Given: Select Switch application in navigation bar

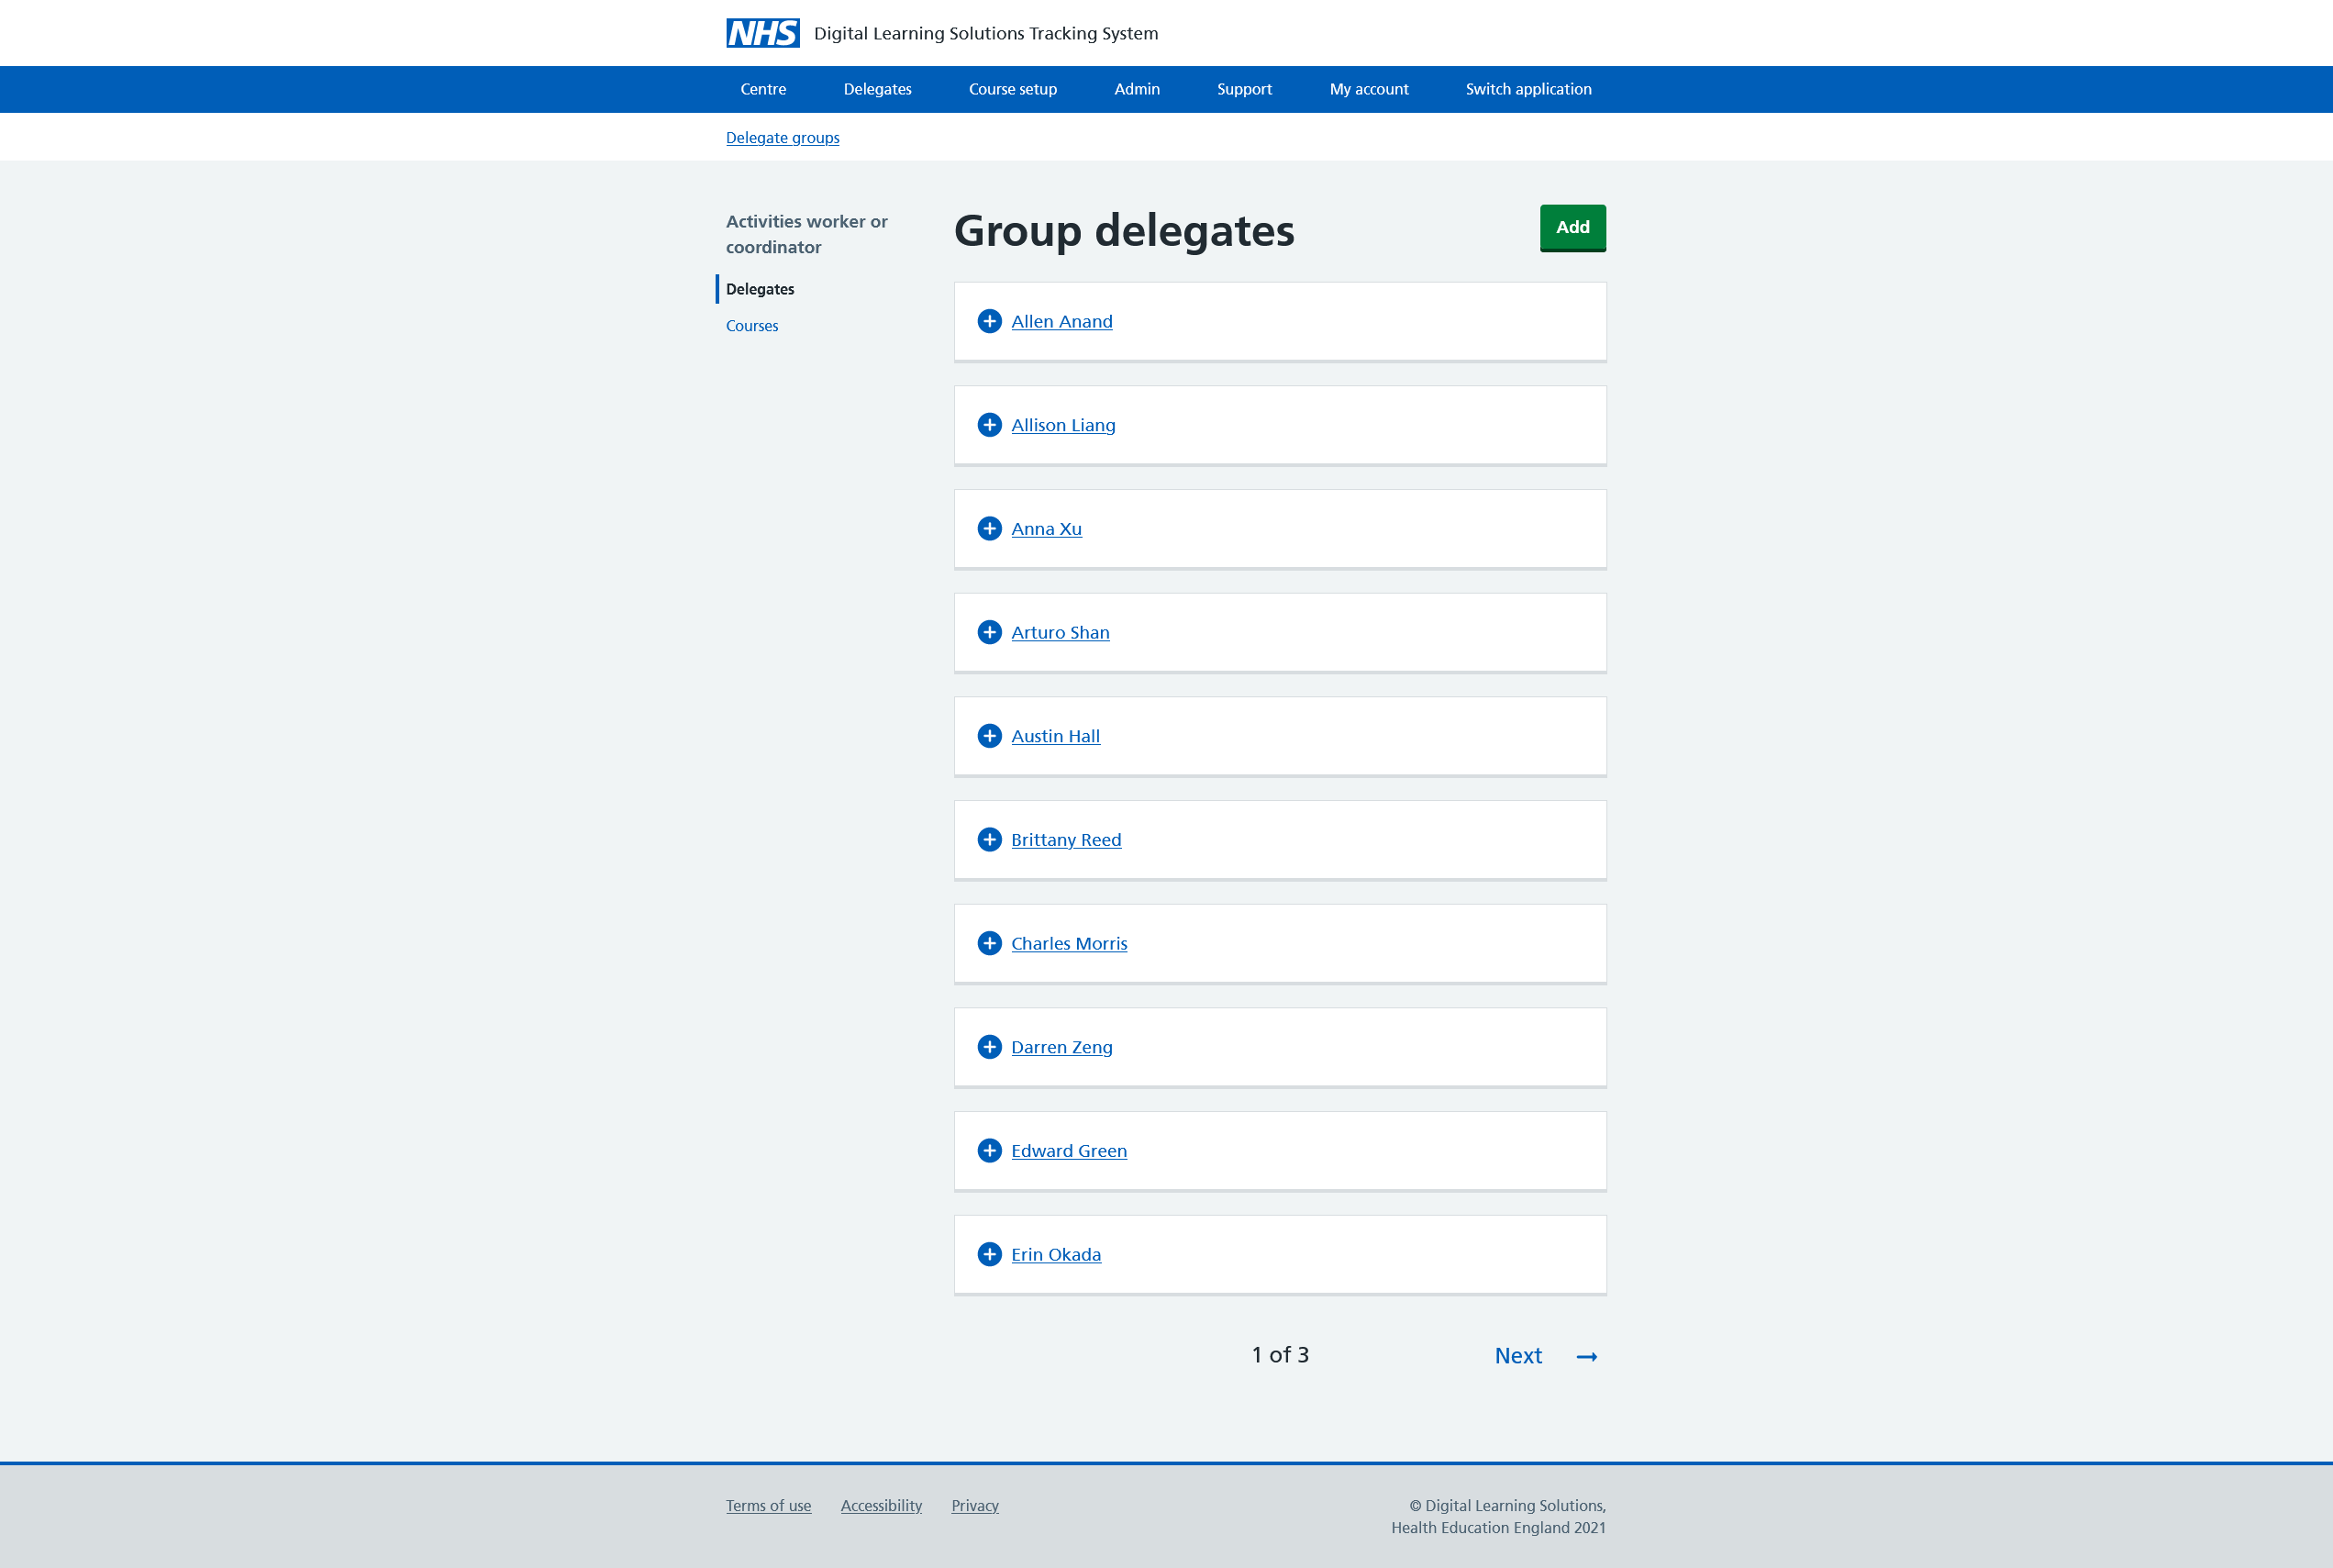Looking at the screenshot, I should click(1528, 89).
